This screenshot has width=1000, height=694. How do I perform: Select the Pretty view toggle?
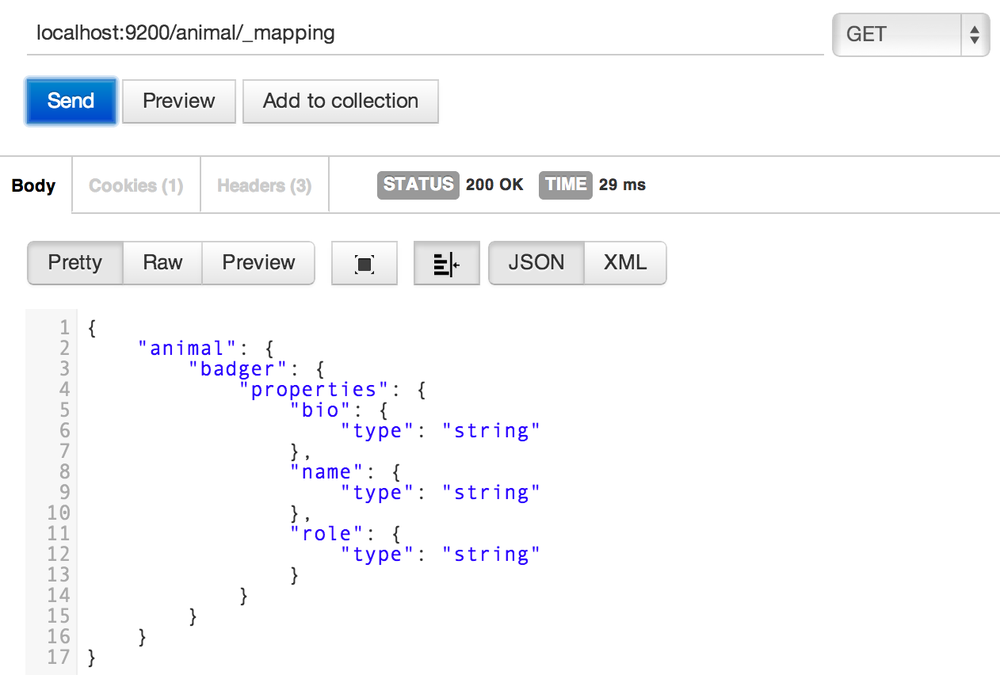tap(75, 263)
